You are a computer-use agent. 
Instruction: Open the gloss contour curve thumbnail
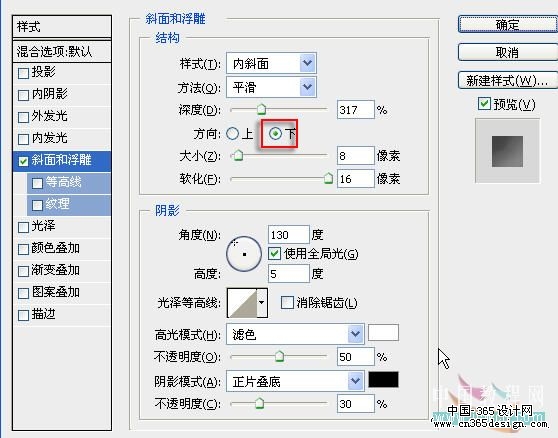(x=242, y=303)
